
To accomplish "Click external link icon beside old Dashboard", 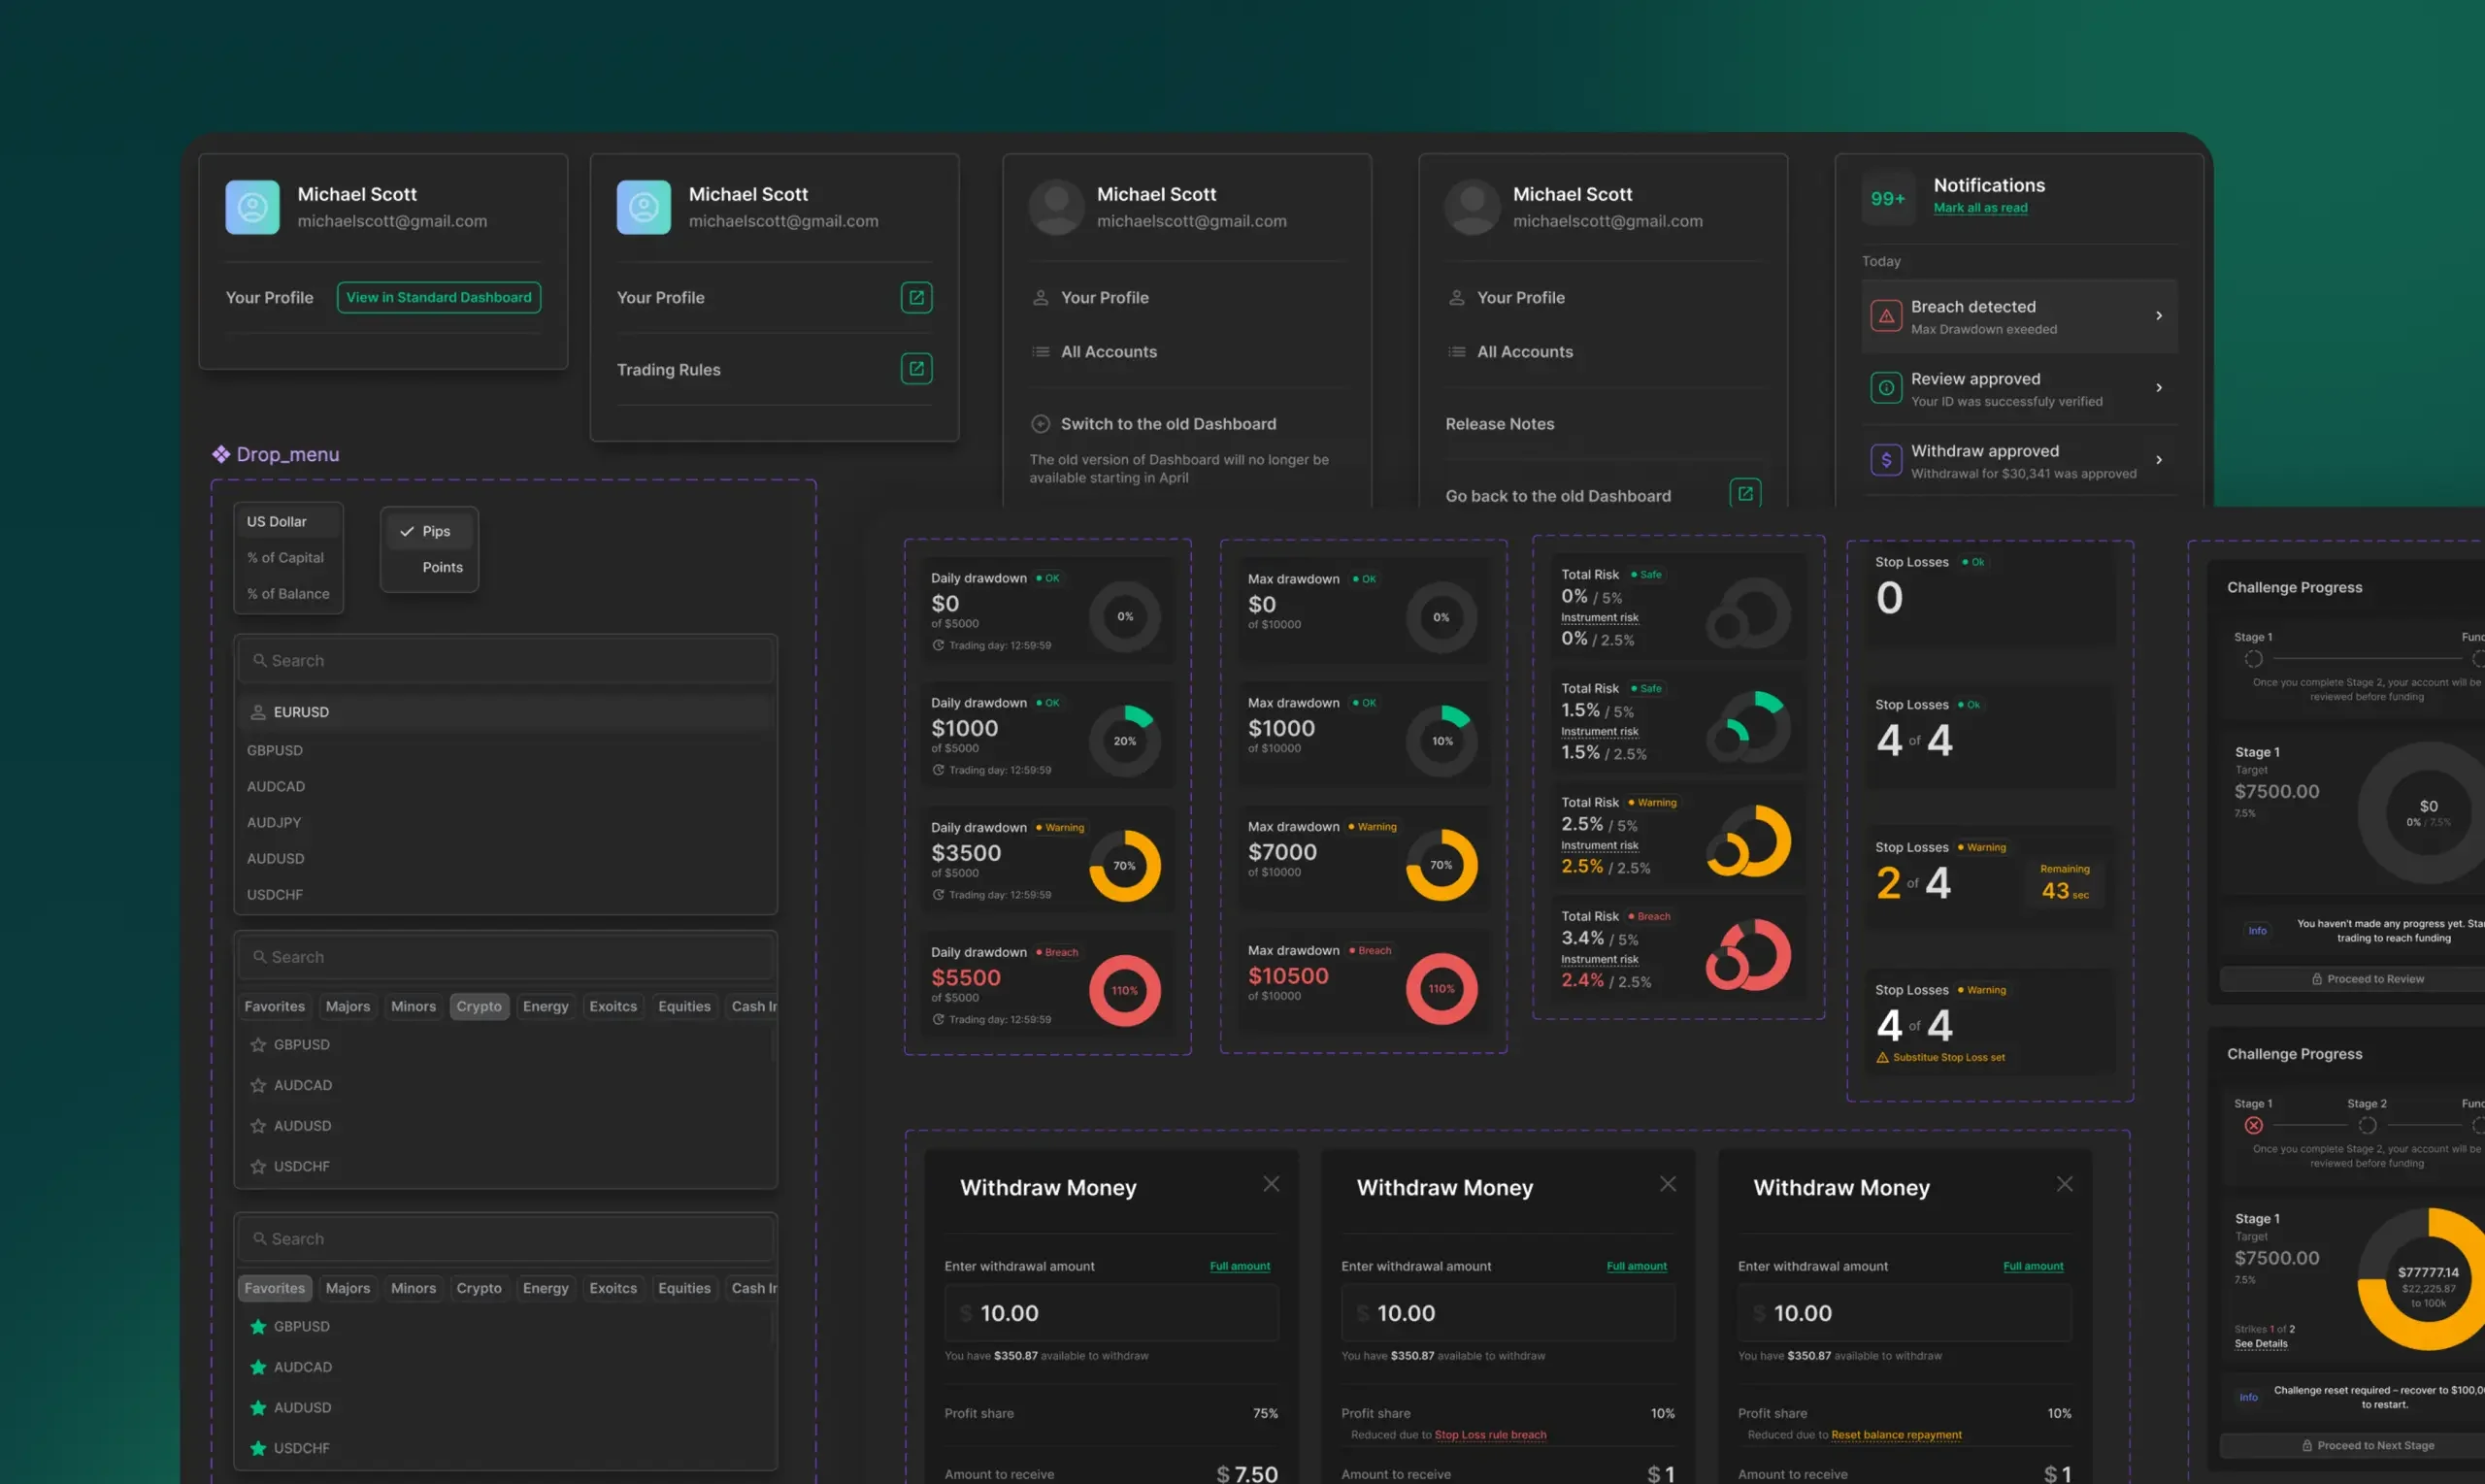I will pyautogui.click(x=1745, y=494).
